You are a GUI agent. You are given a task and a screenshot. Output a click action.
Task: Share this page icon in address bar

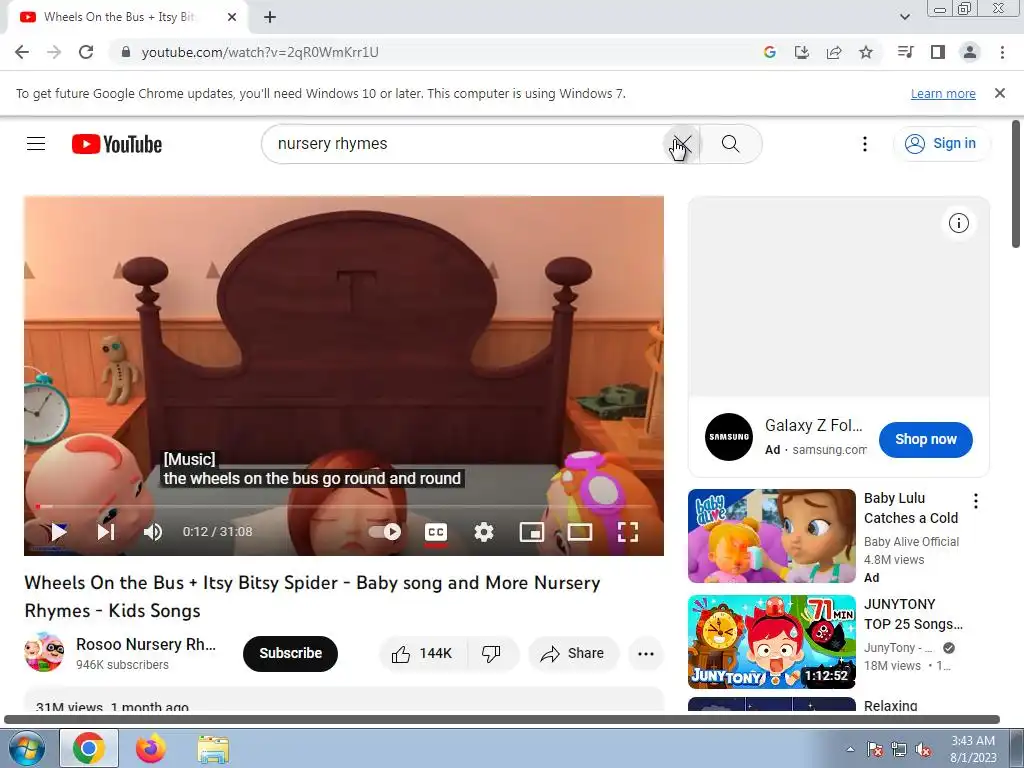tap(833, 52)
